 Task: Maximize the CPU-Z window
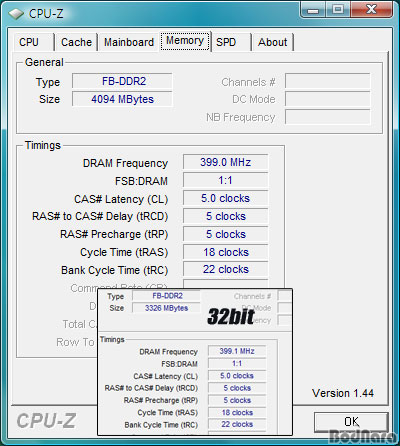(338, 10)
